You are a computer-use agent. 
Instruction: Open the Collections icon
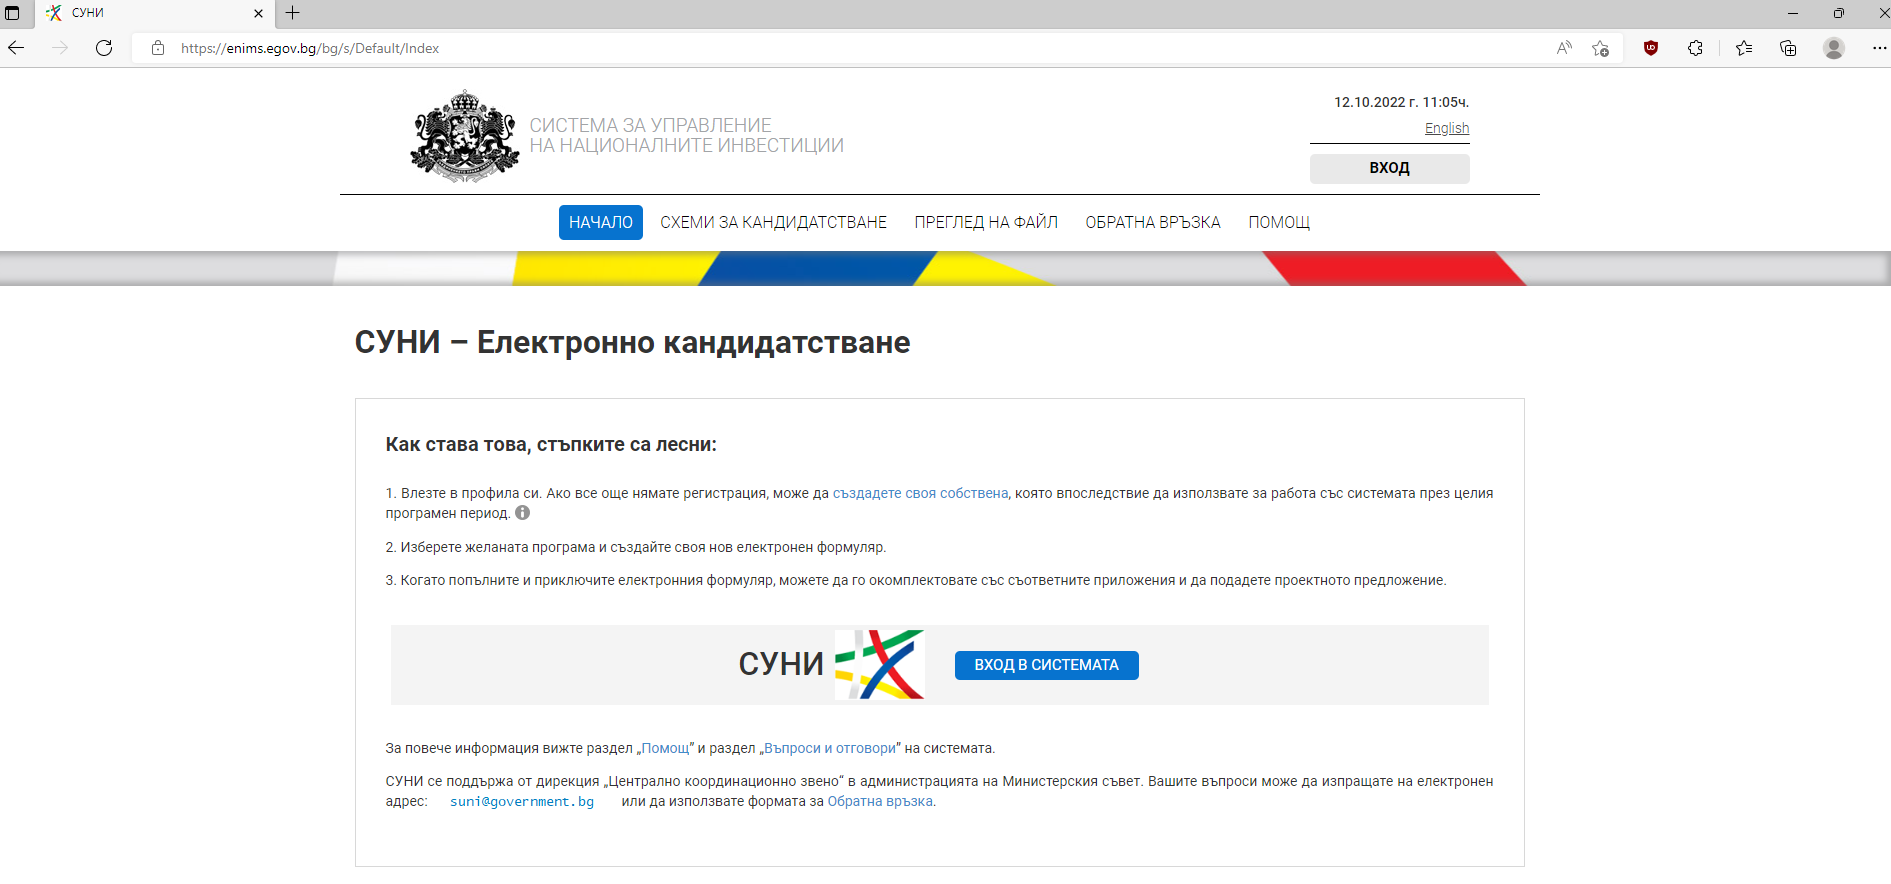tap(1788, 48)
